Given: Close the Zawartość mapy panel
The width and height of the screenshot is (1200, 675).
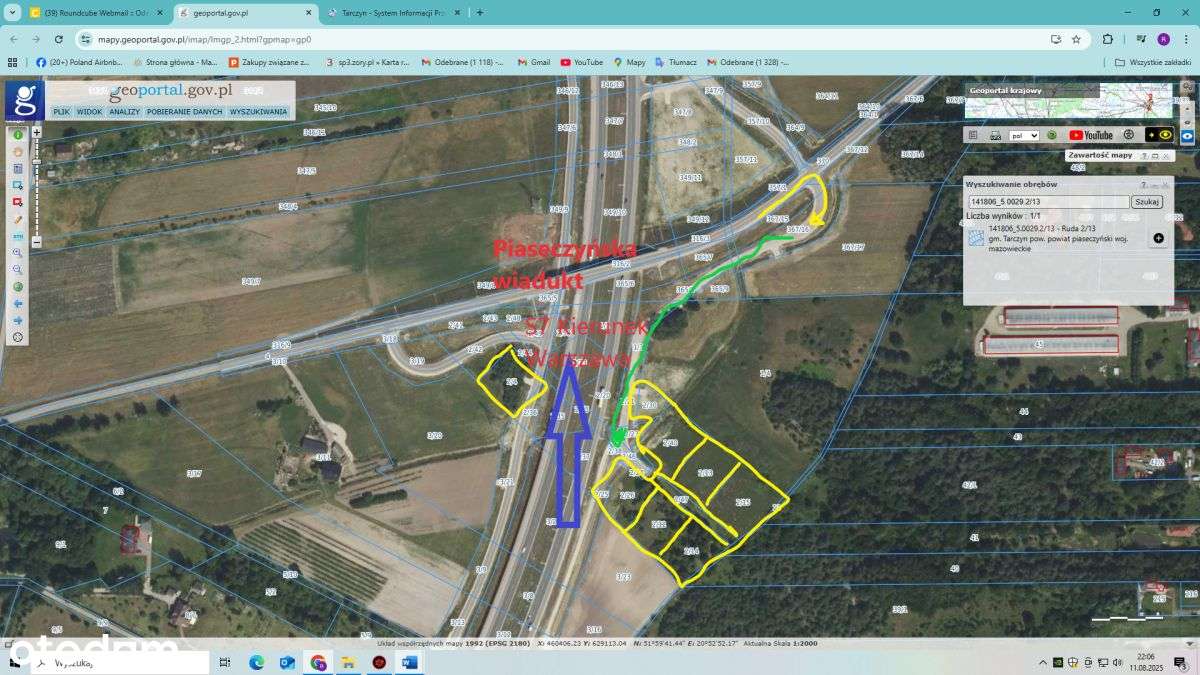Looking at the screenshot, I should [1165, 156].
